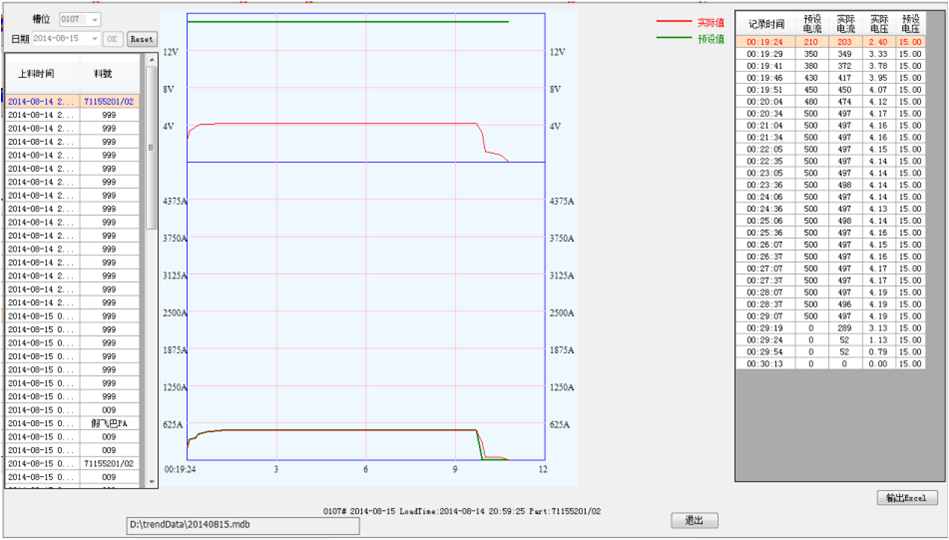Screen dimensions: 949x540
Task: Click the 料號 column header
Action: coord(104,75)
